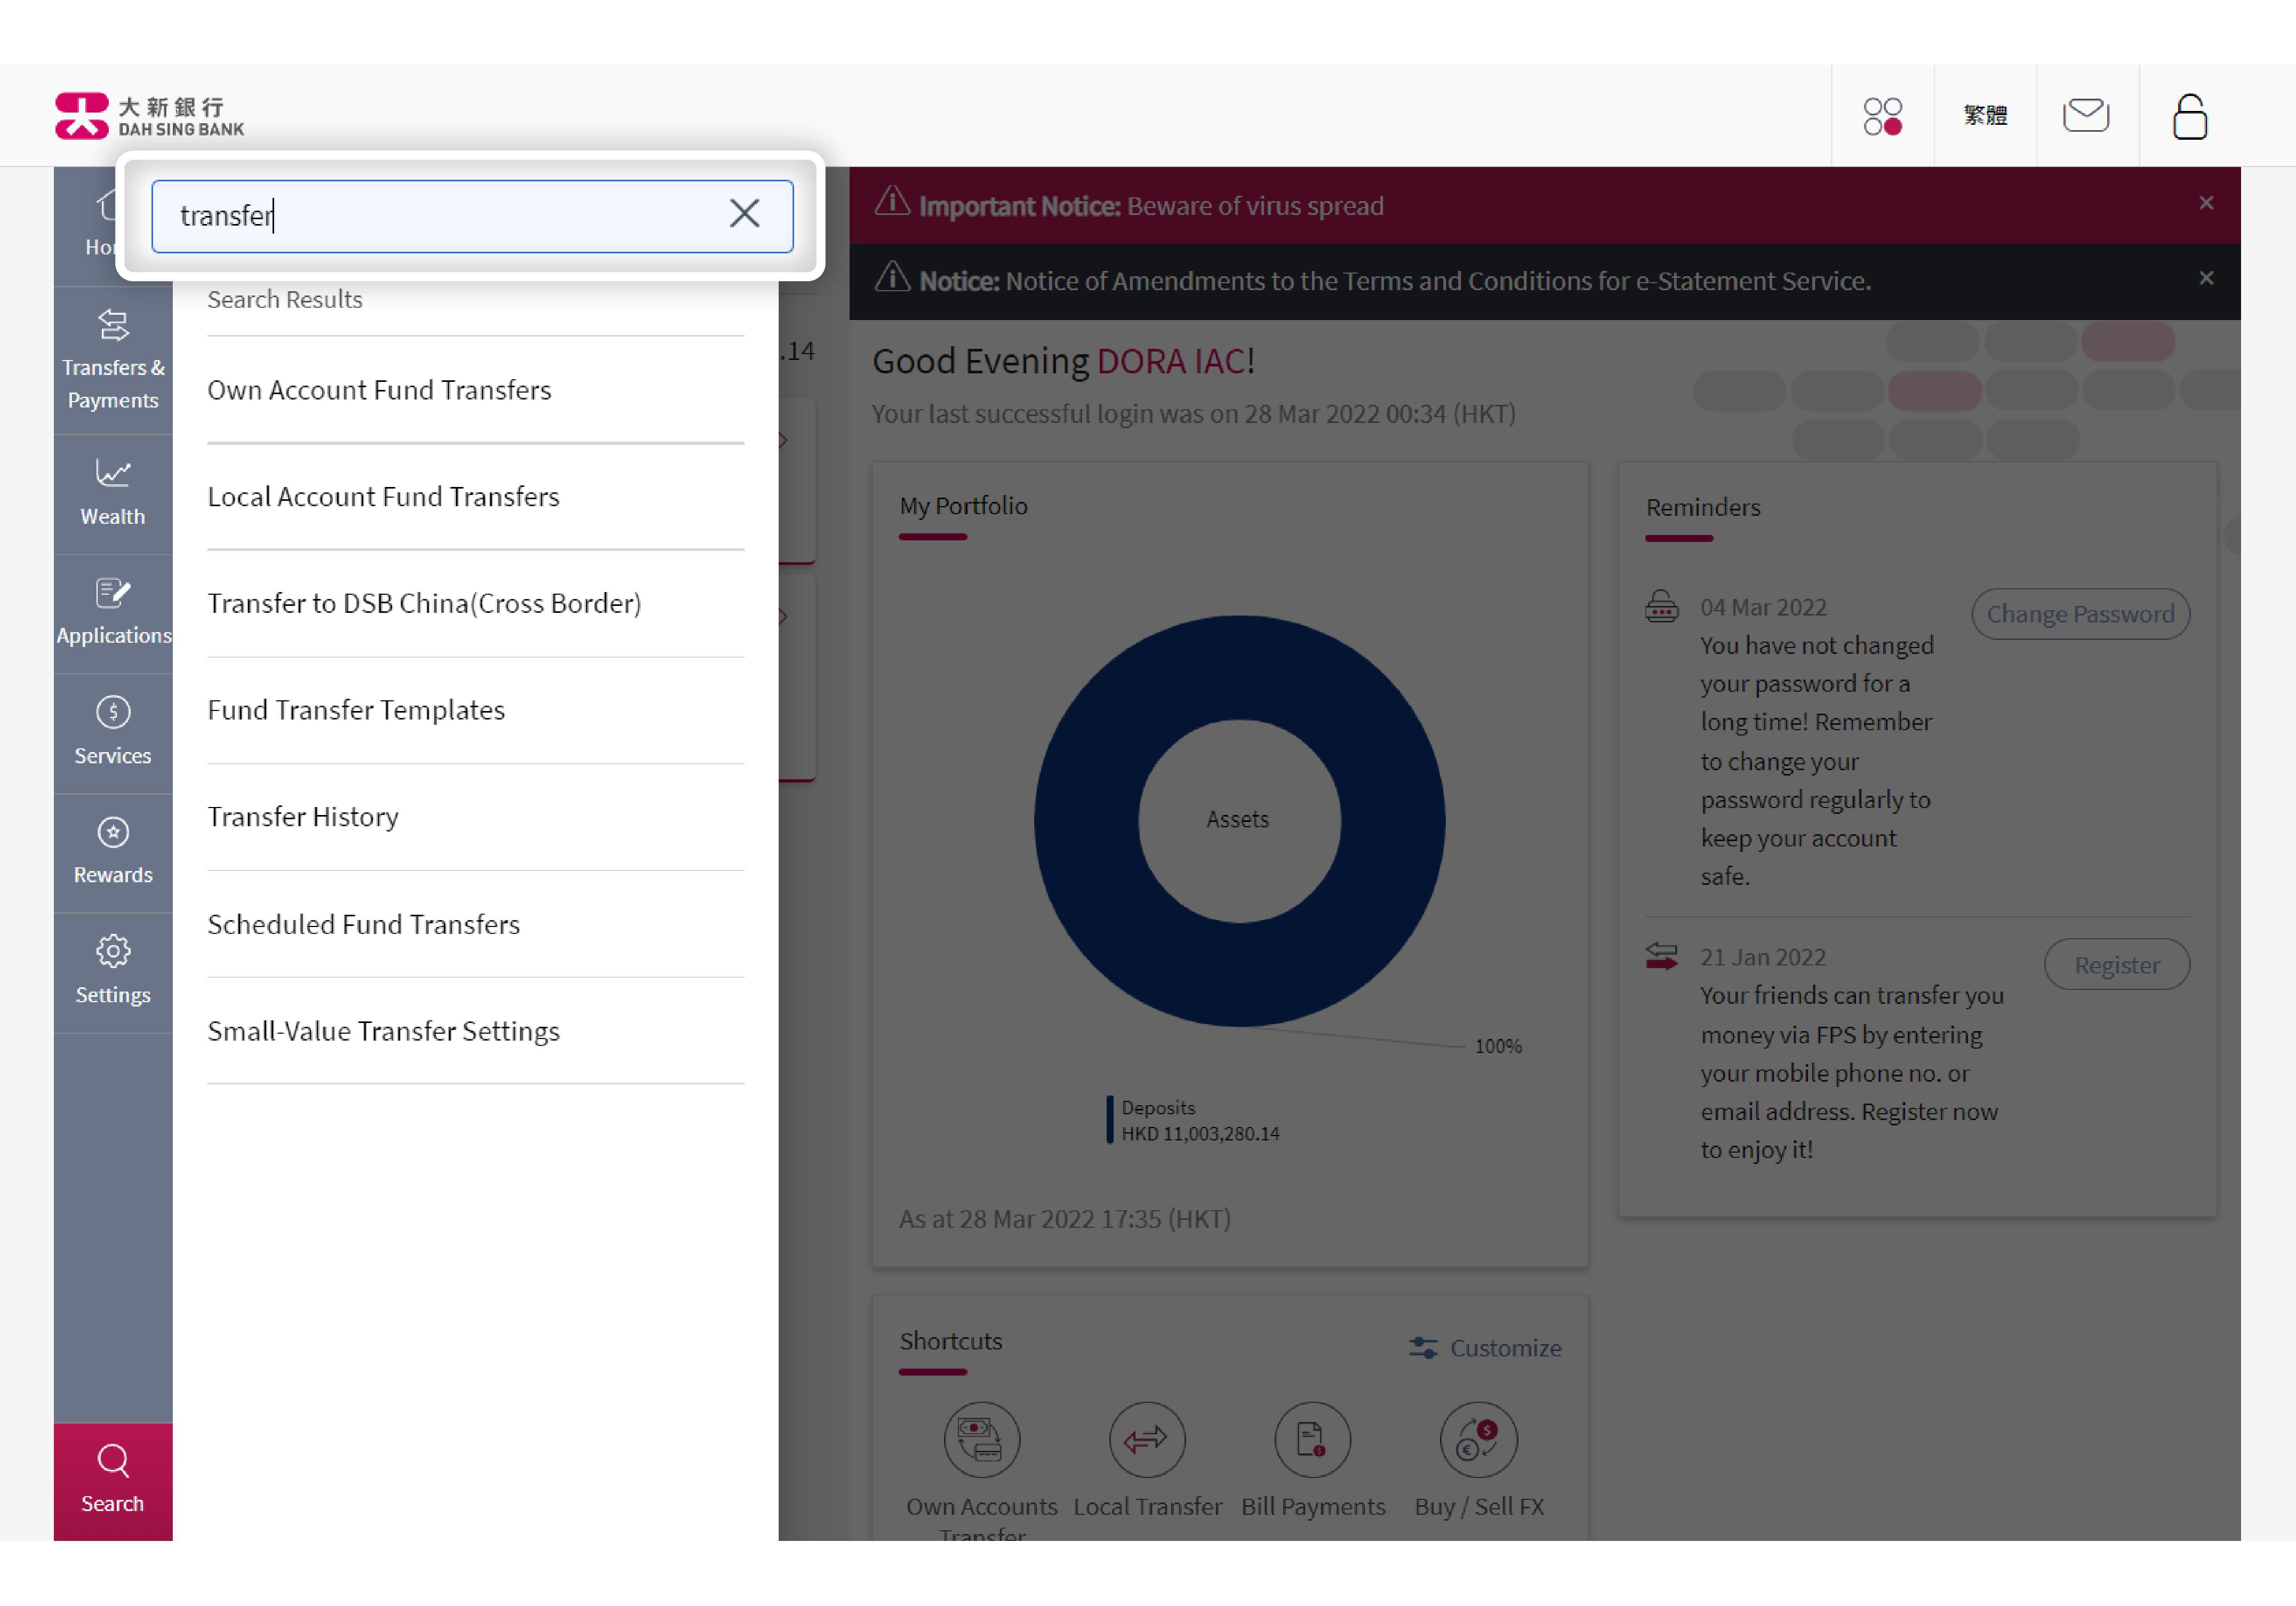Screen dimensions: 2296x1606
Task: Select Scheduled Fund Transfers from results
Action: pyautogui.click(x=363, y=922)
